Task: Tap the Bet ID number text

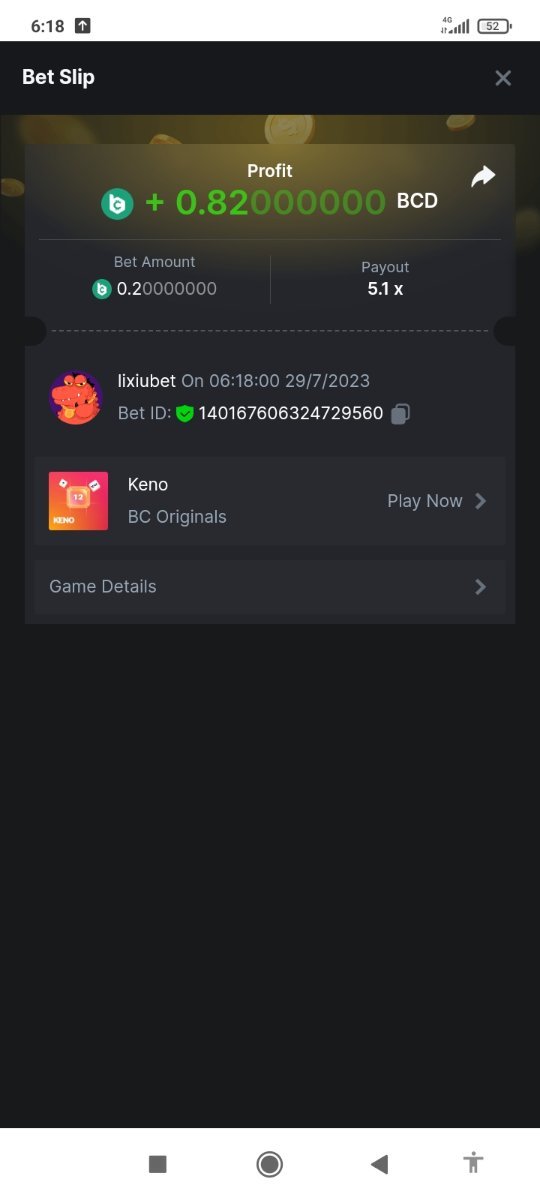Action: coord(291,413)
